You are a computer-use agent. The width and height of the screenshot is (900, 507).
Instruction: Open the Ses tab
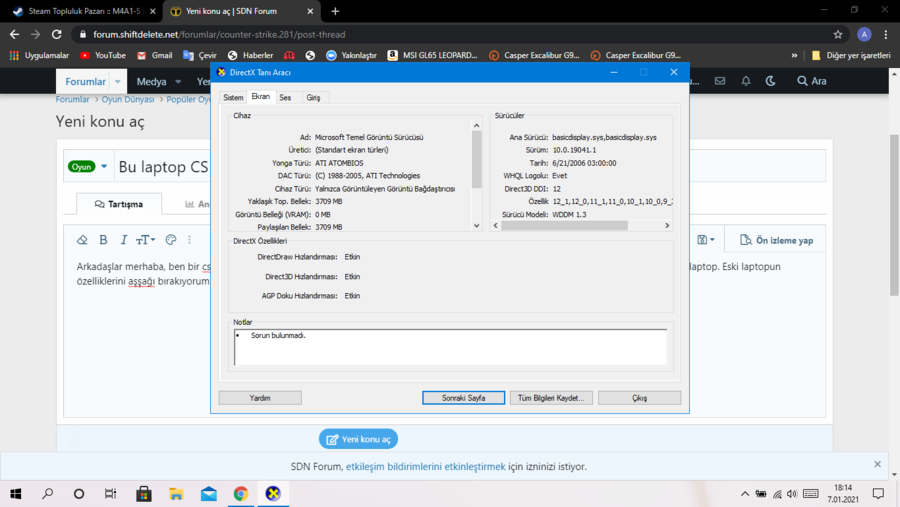pyautogui.click(x=285, y=98)
